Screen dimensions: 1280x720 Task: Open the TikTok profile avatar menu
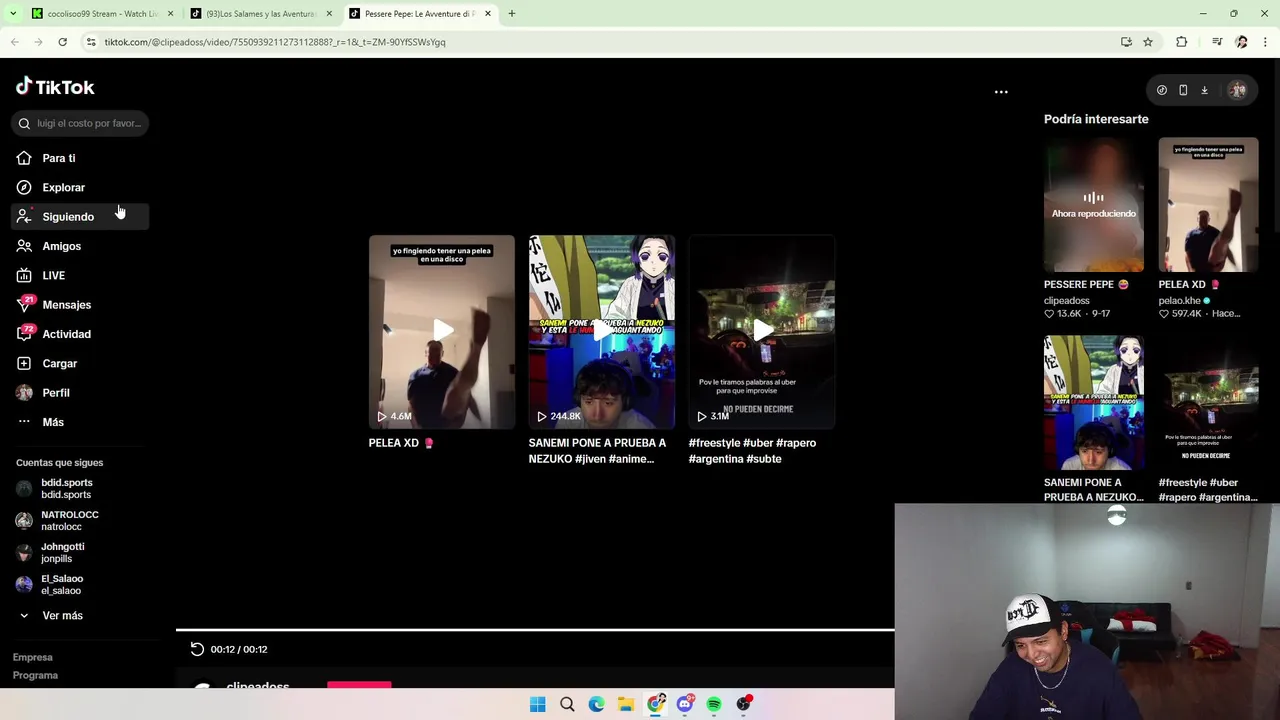click(x=1237, y=90)
